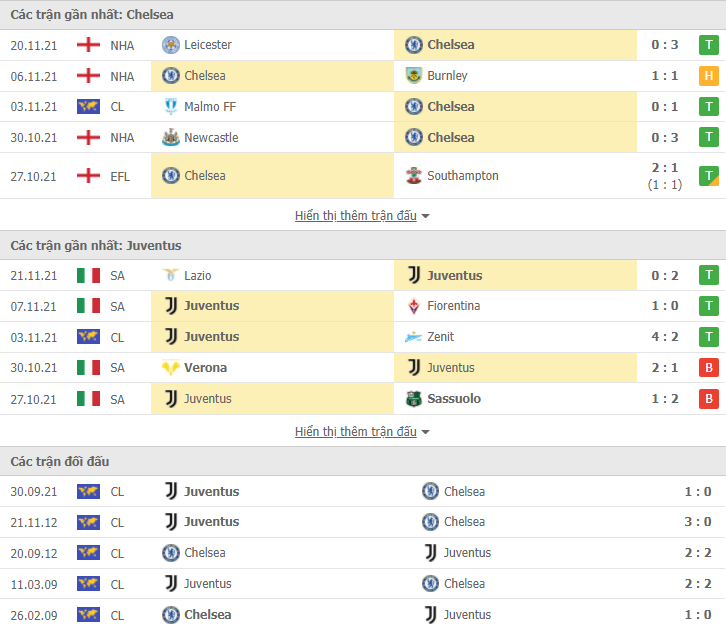Click the England flag next to EFL

[88, 176]
